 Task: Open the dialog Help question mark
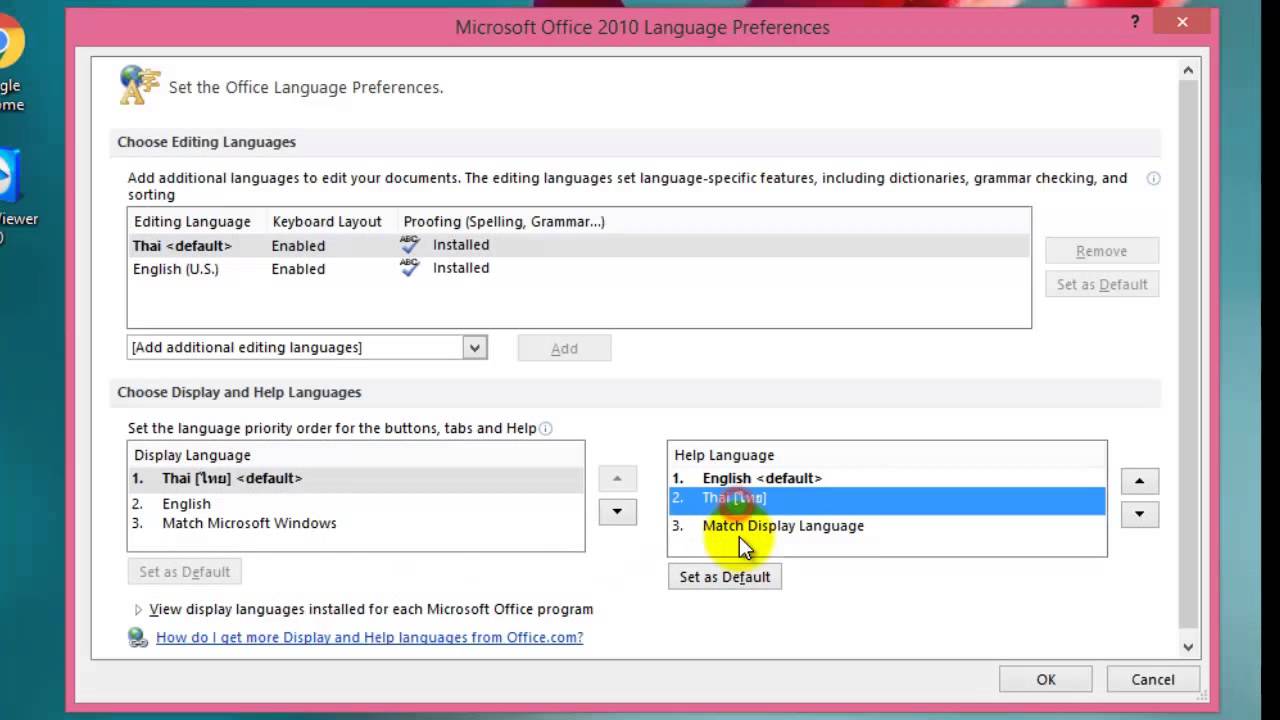coord(1135,22)
